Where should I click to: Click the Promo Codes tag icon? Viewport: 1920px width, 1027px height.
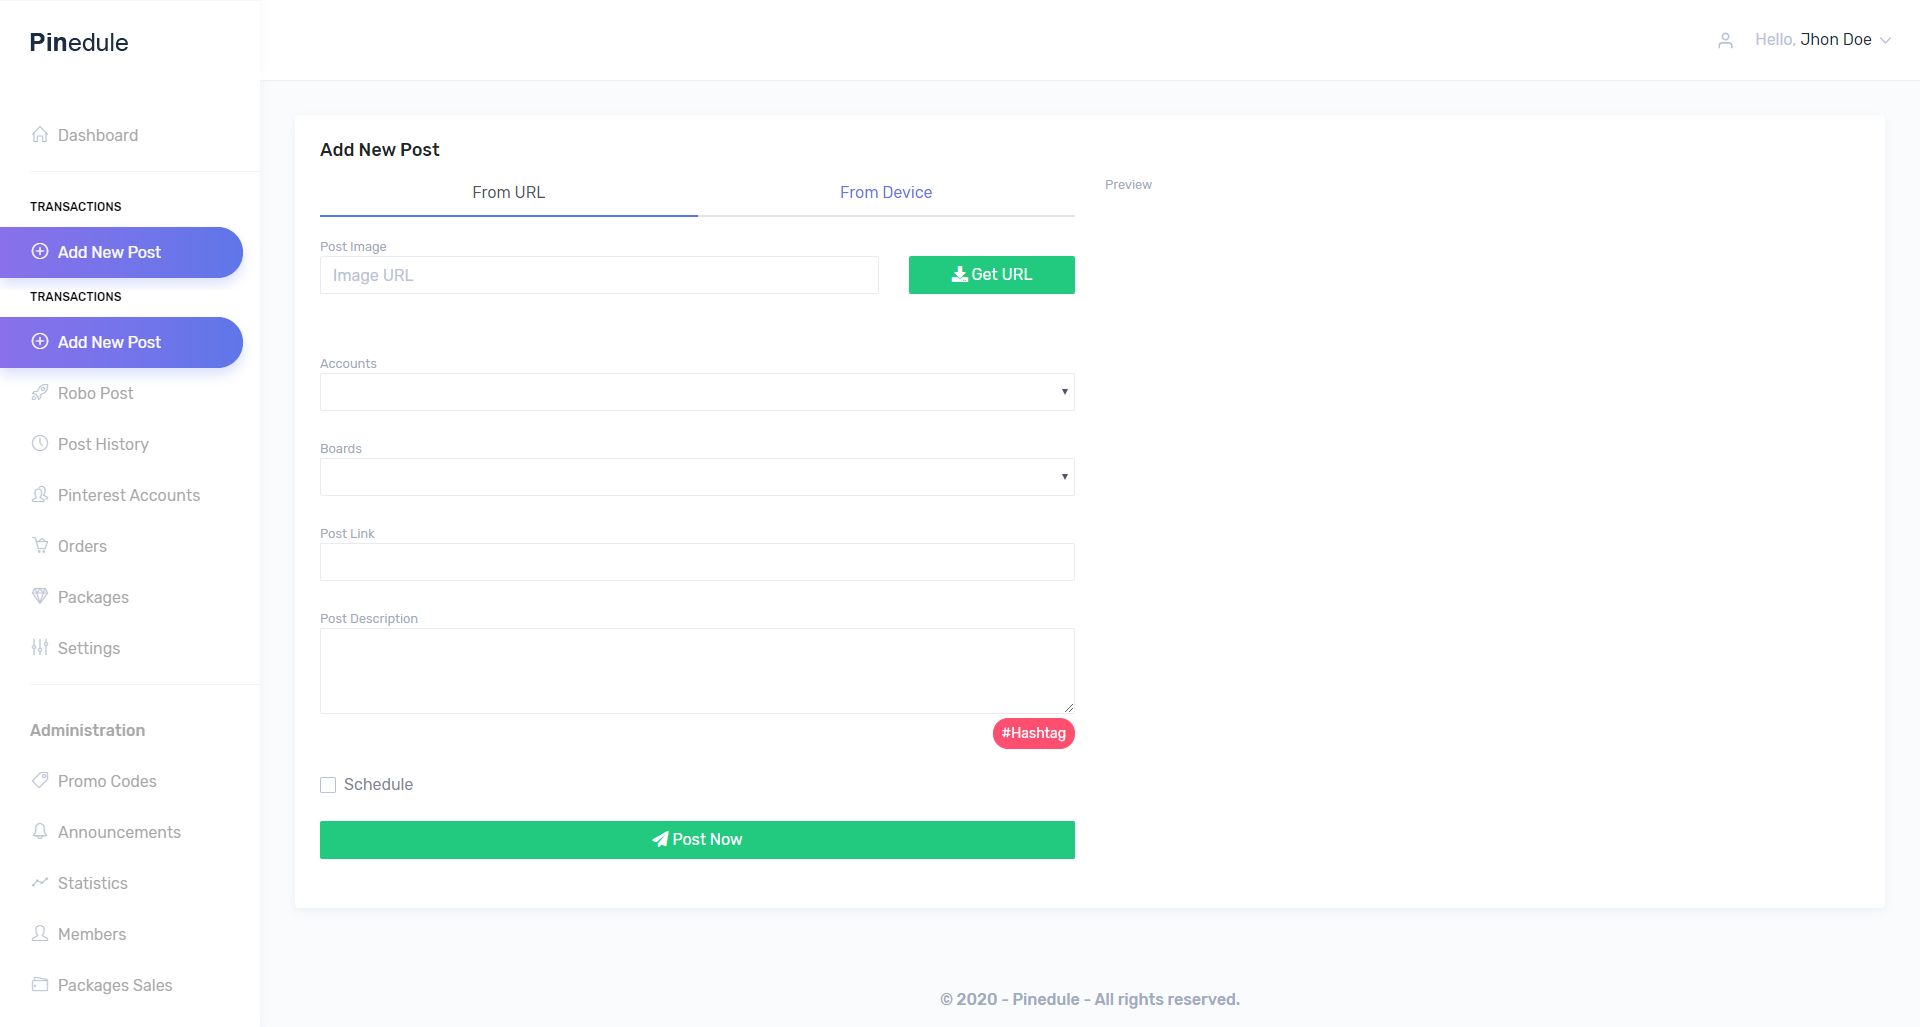(x=40, y=780)
